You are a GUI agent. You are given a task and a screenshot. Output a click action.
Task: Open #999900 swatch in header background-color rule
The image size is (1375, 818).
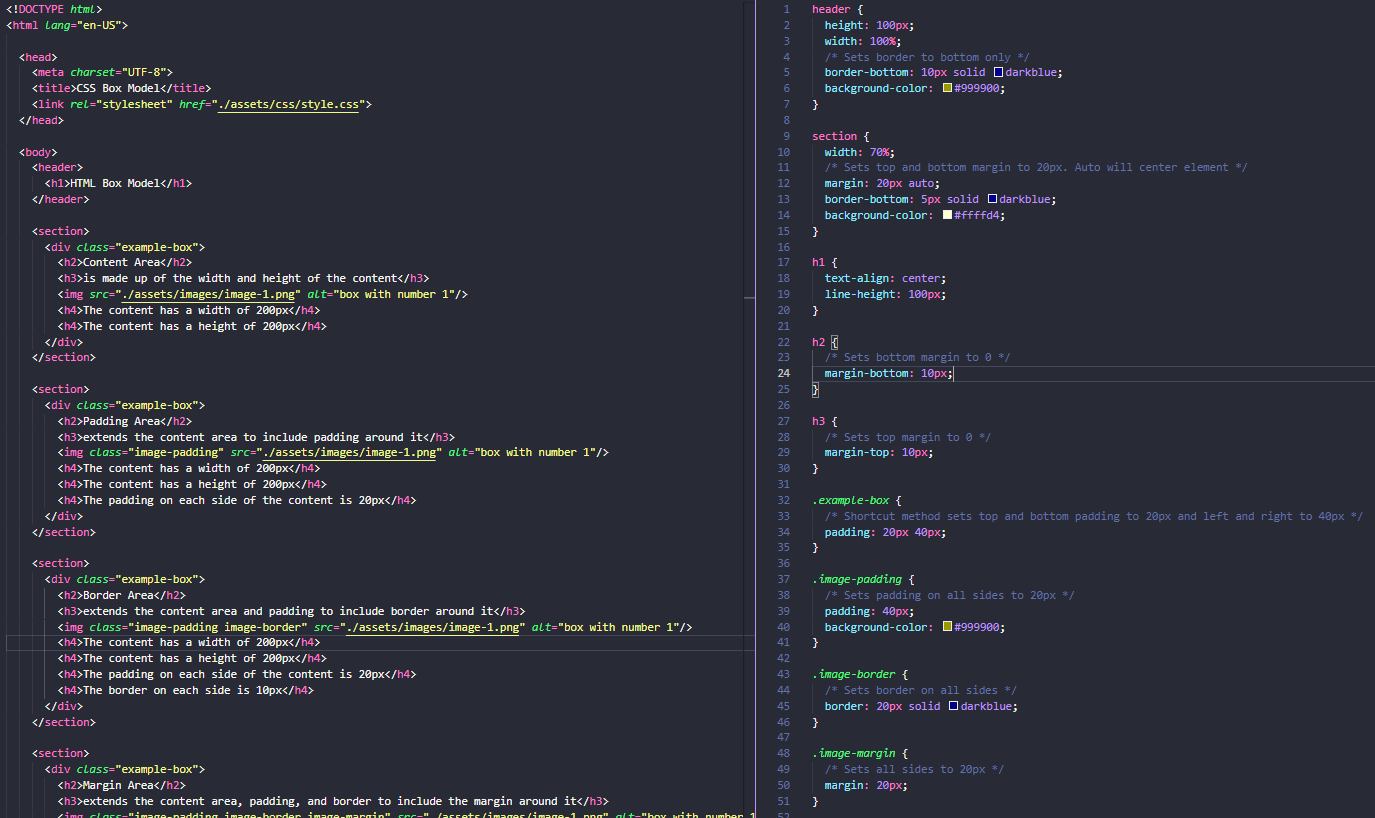click(947, 89)
